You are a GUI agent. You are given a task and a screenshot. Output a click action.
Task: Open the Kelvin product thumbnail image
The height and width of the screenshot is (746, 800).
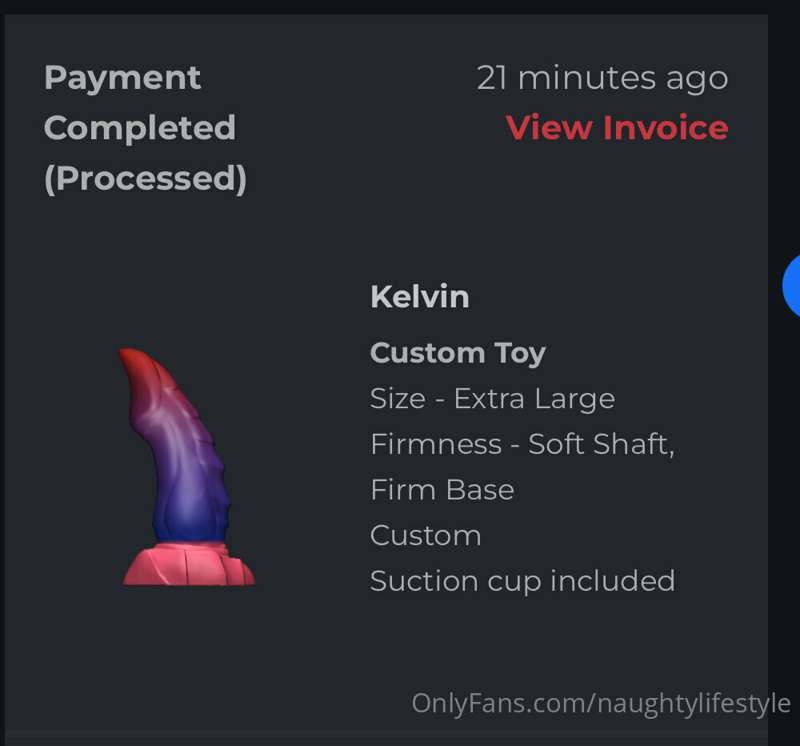point(187,466)
